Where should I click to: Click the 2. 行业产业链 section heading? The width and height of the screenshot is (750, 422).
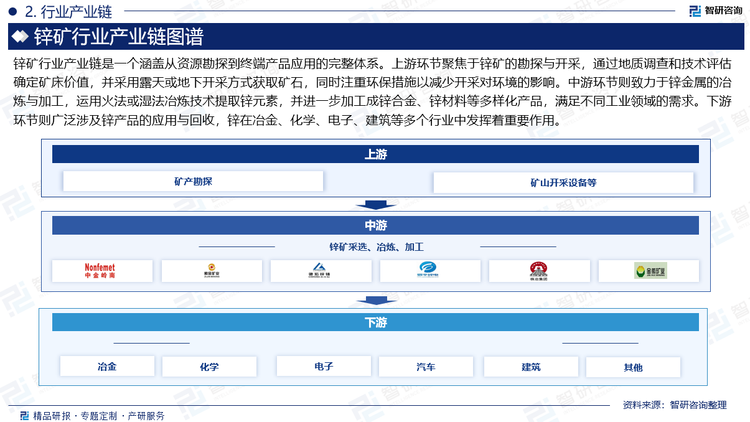[x=68, y=11]
